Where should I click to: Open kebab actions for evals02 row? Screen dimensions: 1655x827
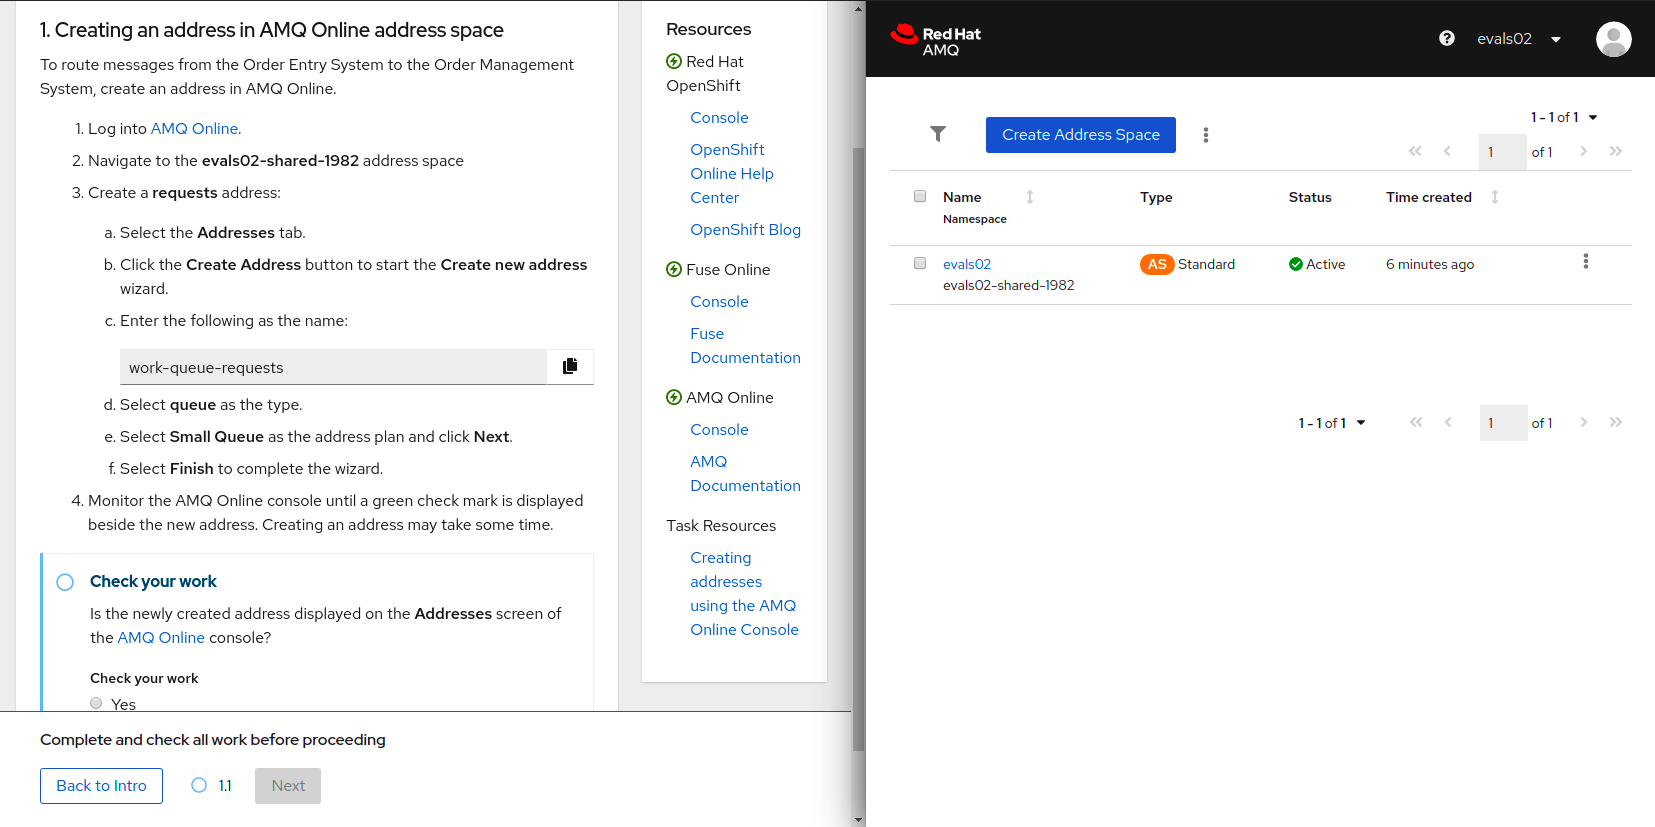tap(1586, 261)
